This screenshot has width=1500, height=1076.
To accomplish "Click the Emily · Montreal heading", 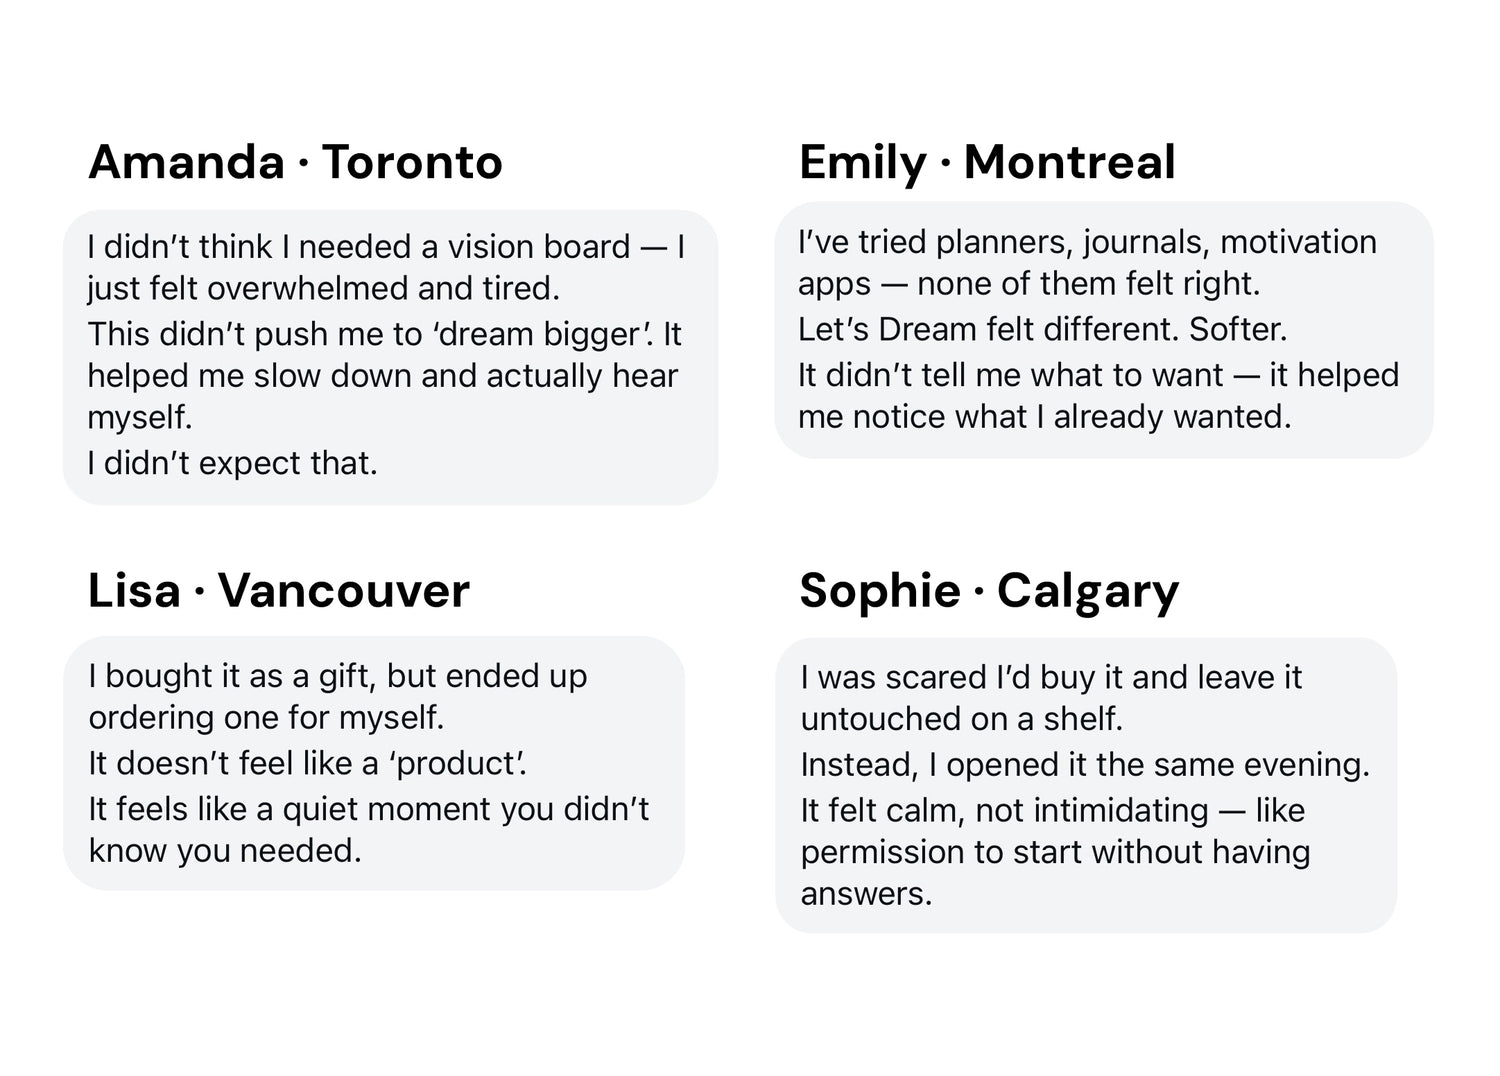I will point(987,162).
